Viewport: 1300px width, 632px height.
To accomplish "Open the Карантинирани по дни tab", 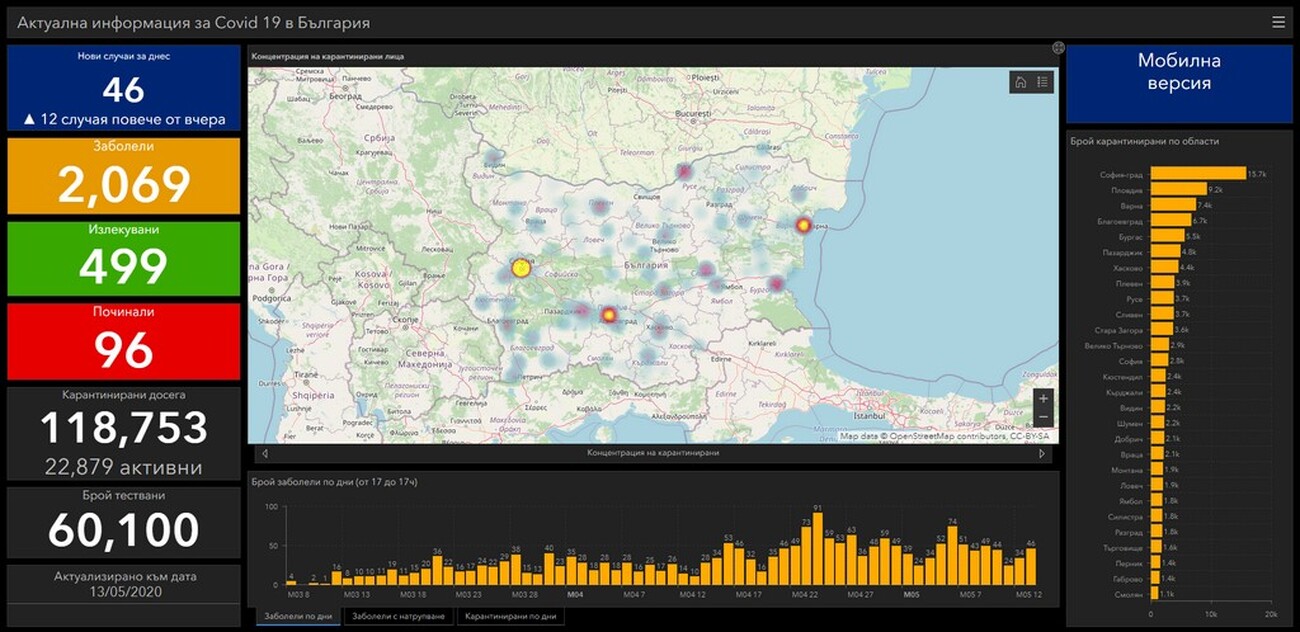I will click(x=510, y=617).
